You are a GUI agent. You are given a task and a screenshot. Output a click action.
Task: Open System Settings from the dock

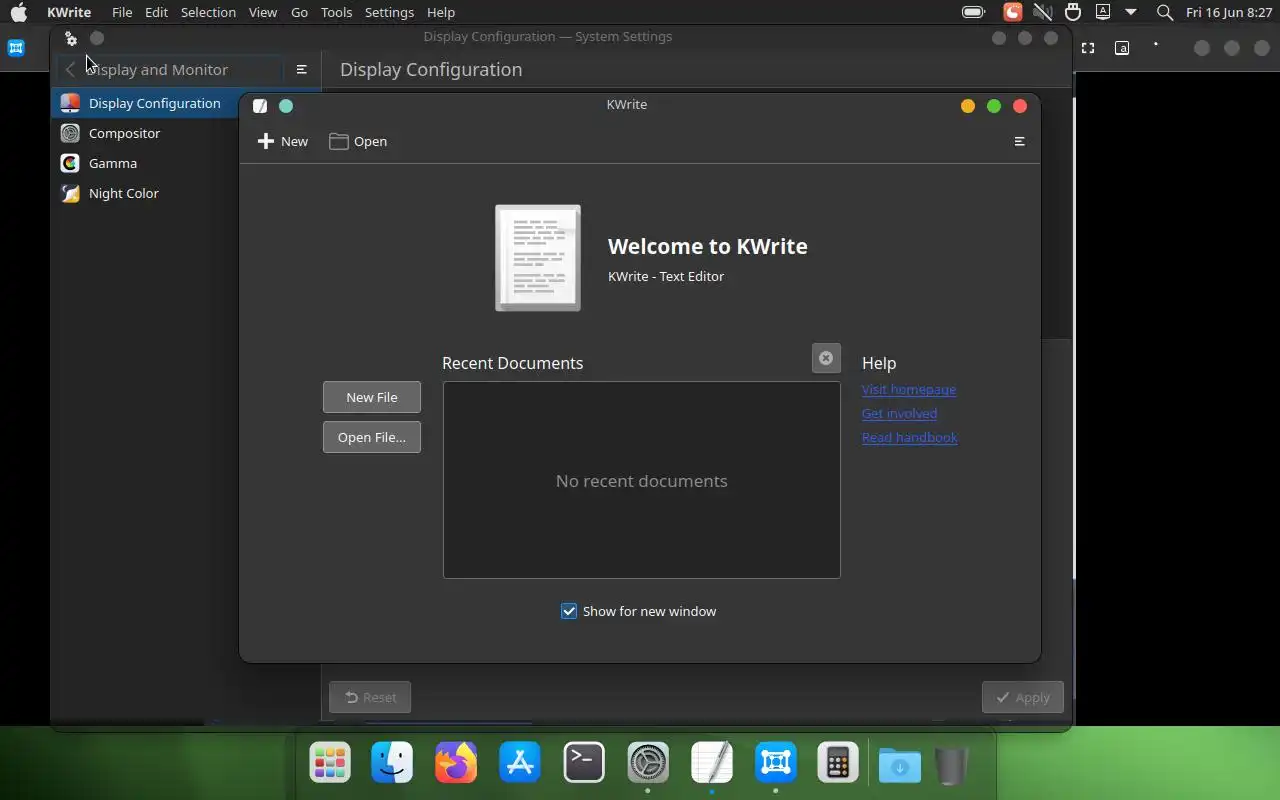click(648, 763)
